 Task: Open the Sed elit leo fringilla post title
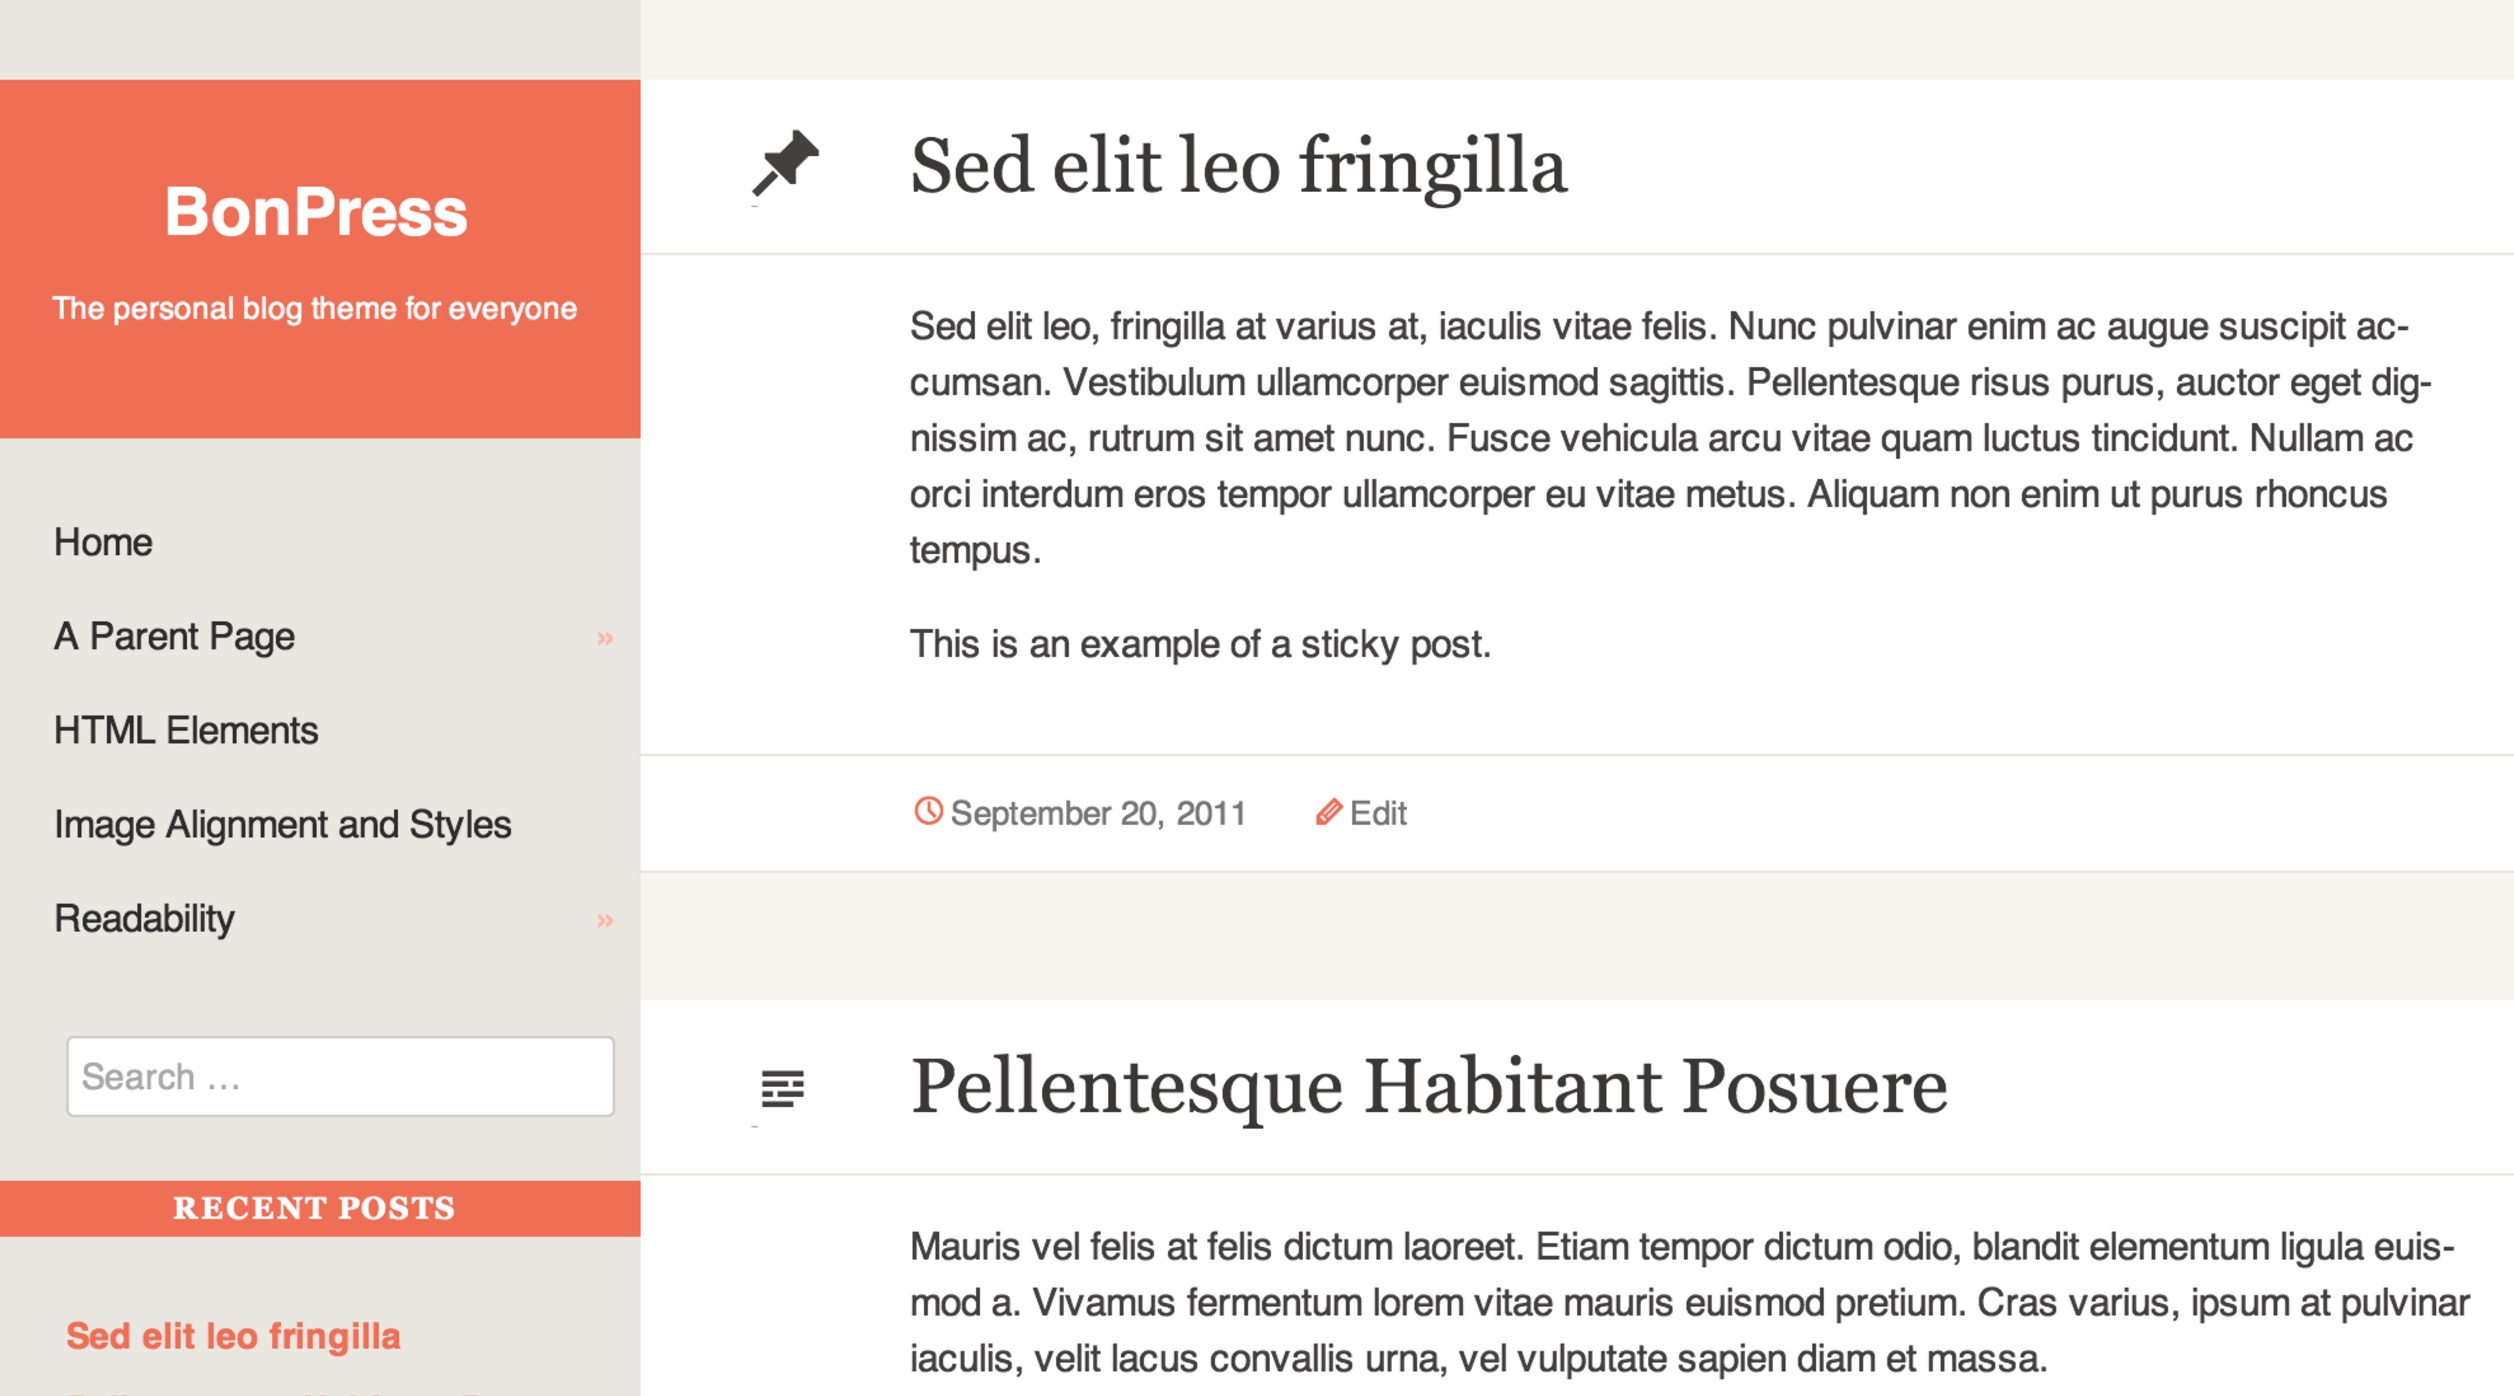[x=1238, y=166]
